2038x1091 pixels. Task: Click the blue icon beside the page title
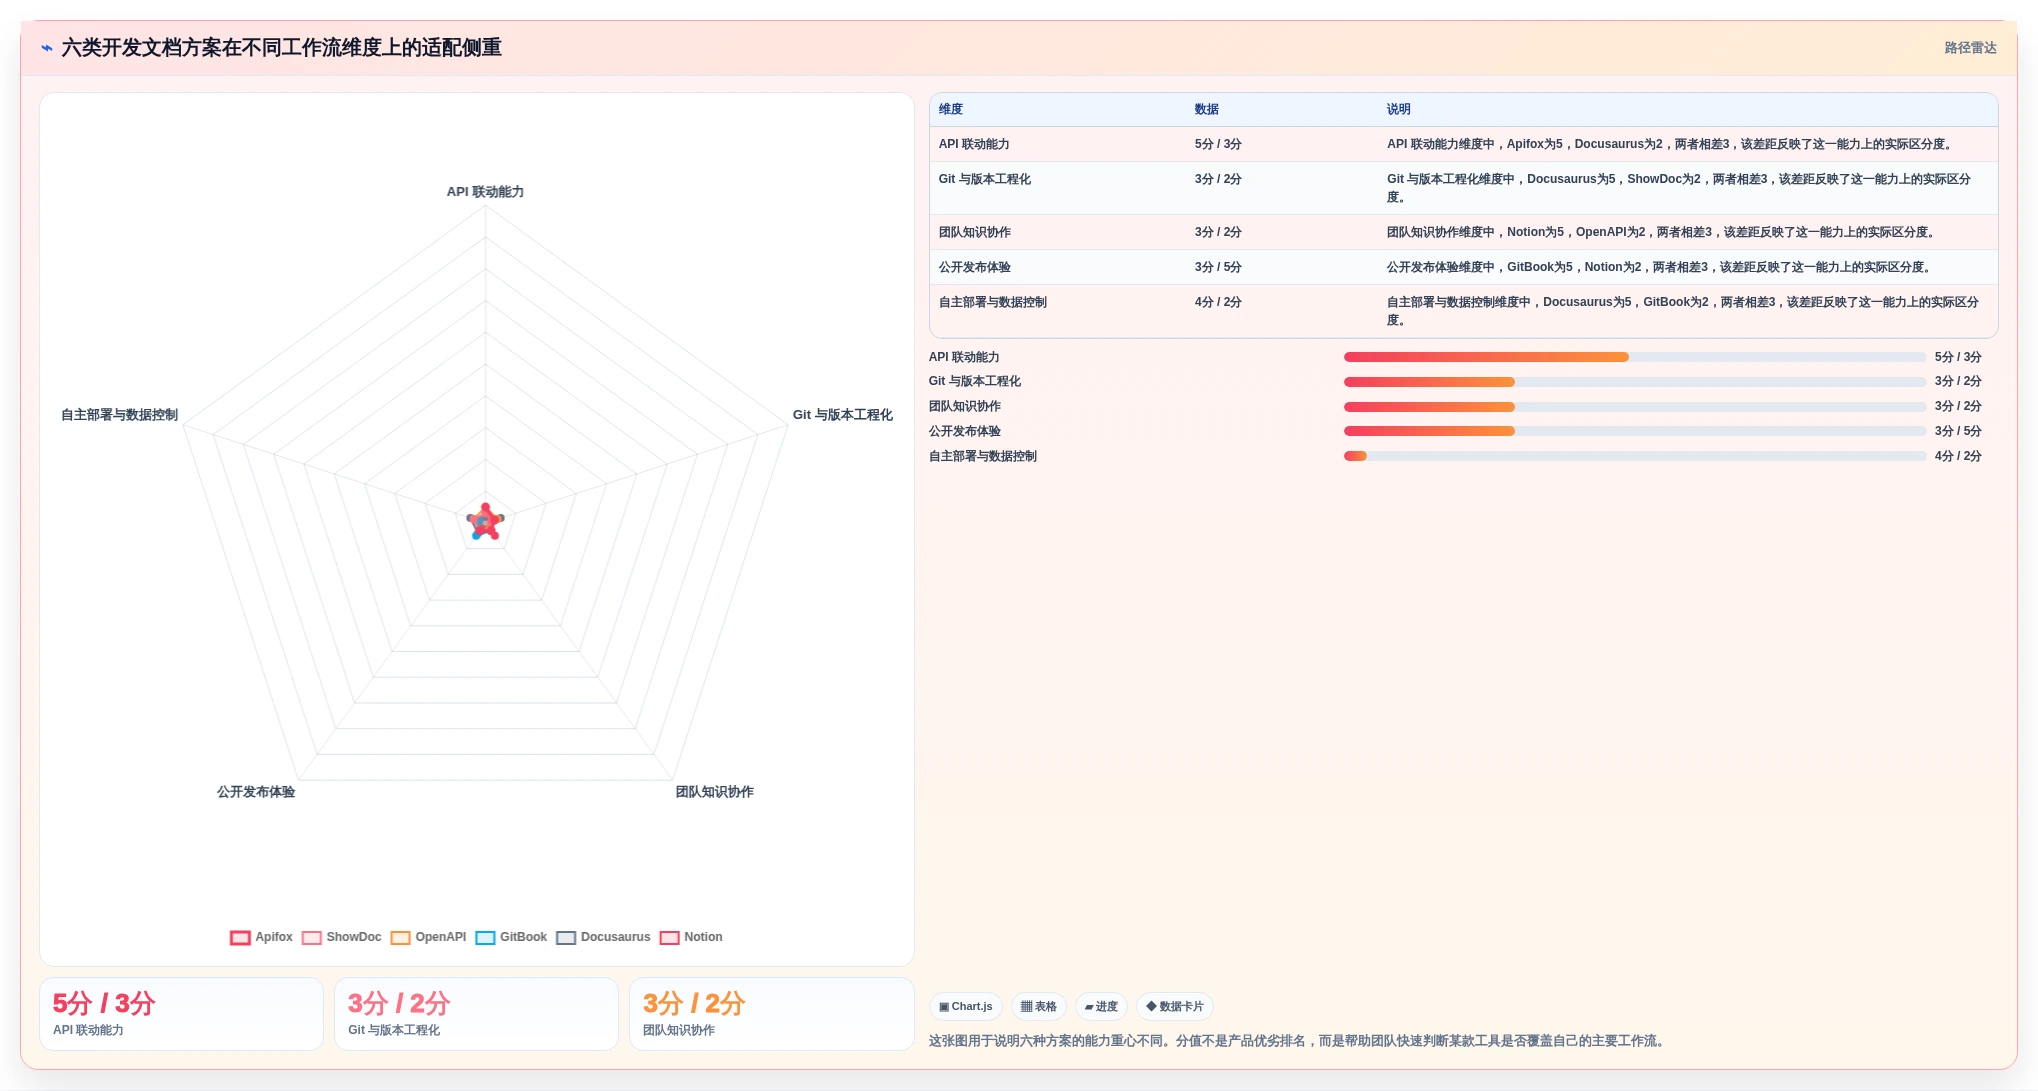pyautogui.click(x=47, y=48)
